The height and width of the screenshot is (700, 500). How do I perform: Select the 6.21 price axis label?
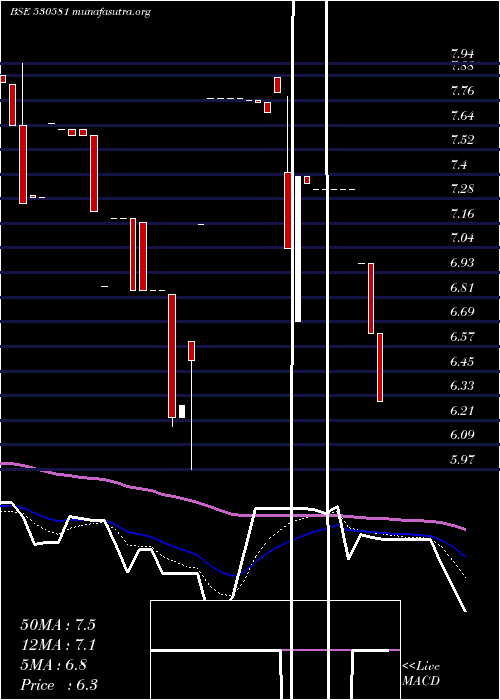[462, 410]
